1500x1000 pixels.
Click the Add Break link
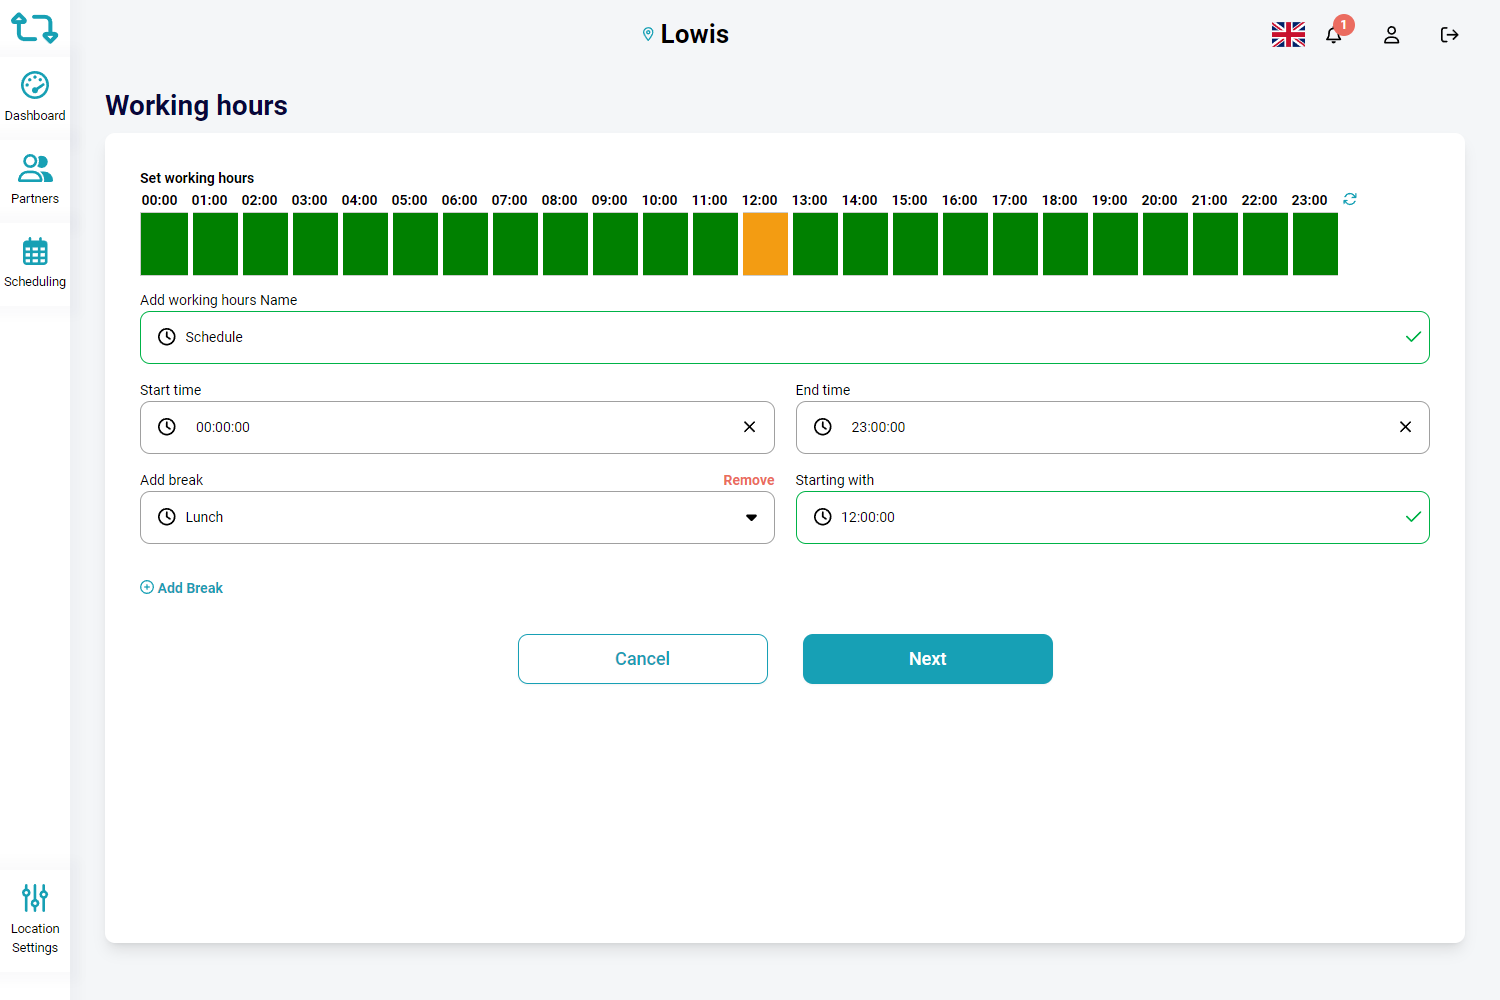[x=182, y=588]
